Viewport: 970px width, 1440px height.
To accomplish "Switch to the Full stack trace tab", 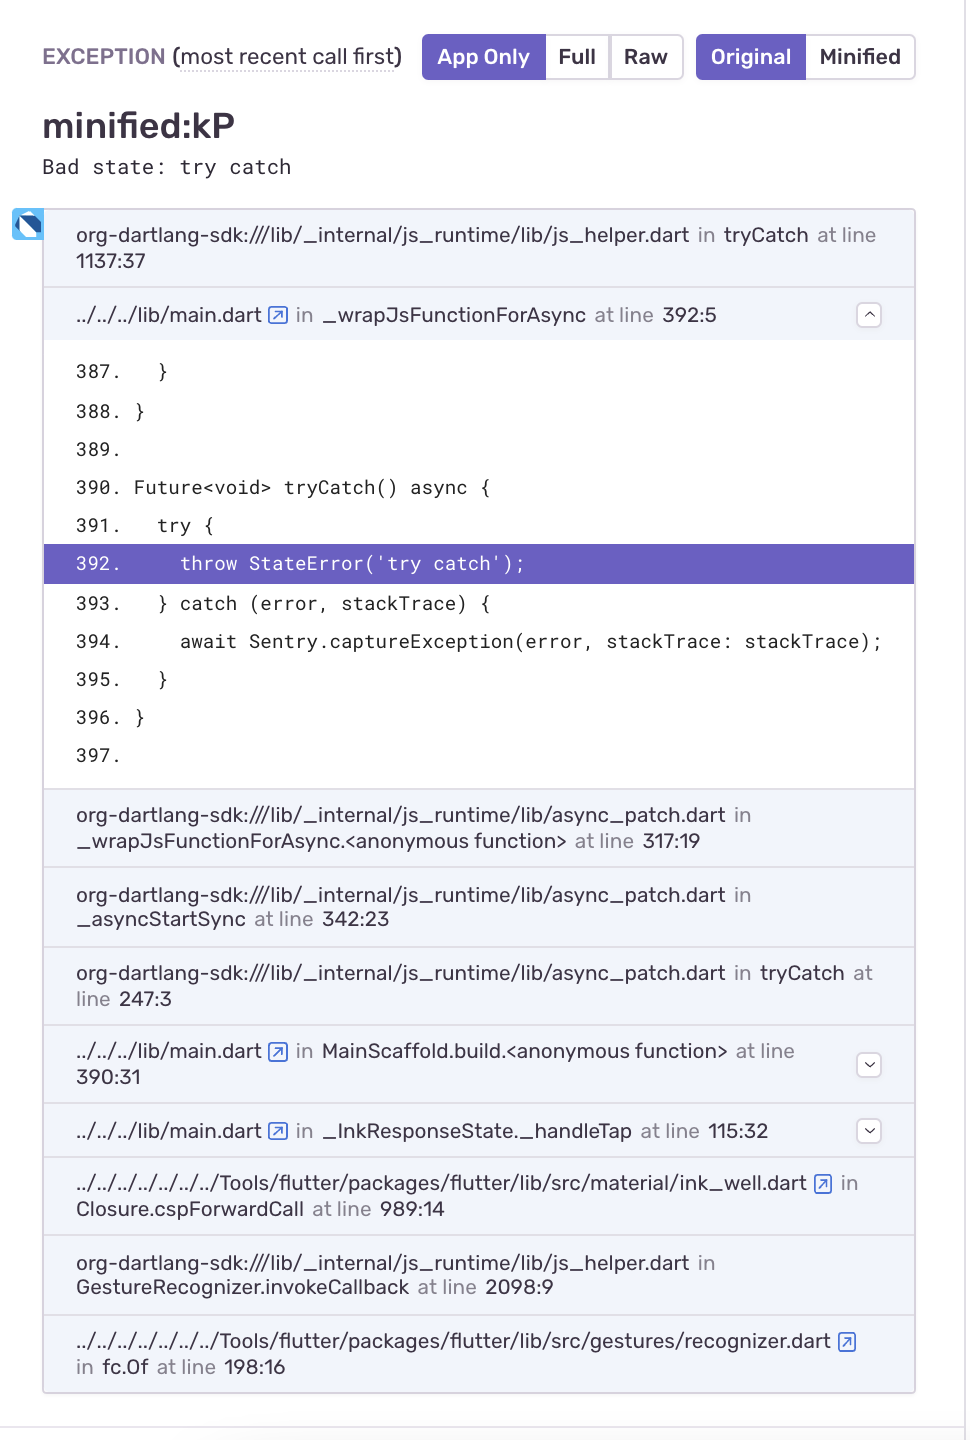I will point(577,57).
